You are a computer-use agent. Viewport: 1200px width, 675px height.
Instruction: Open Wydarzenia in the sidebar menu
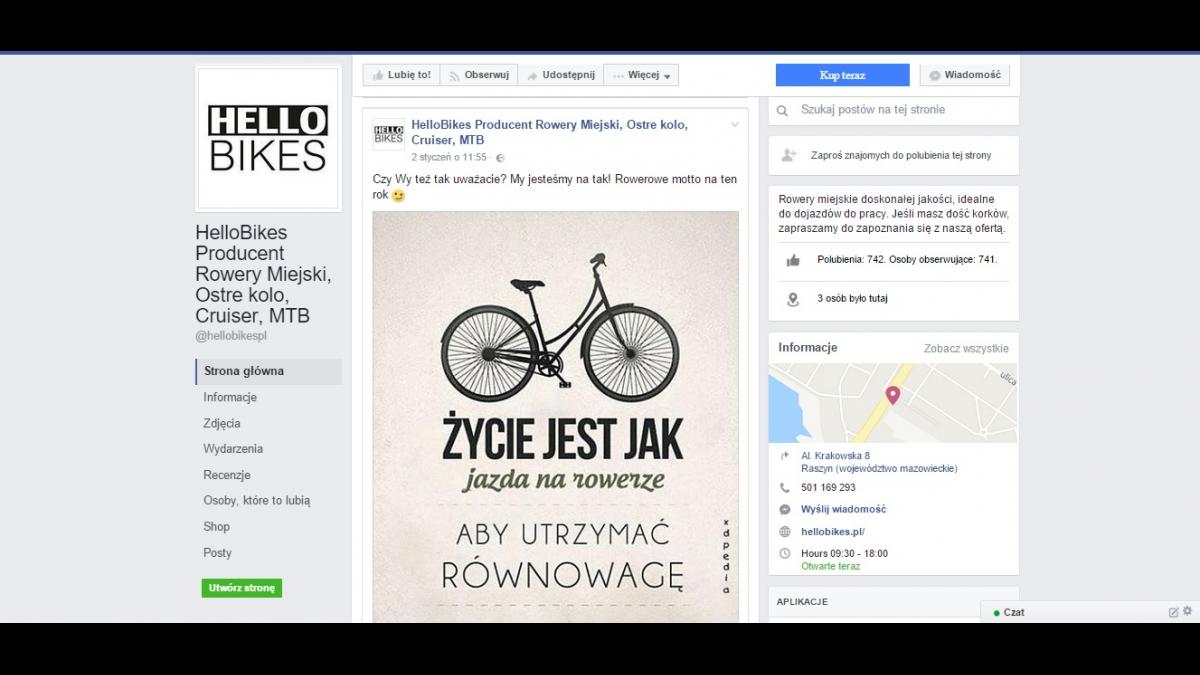(233, 449)
